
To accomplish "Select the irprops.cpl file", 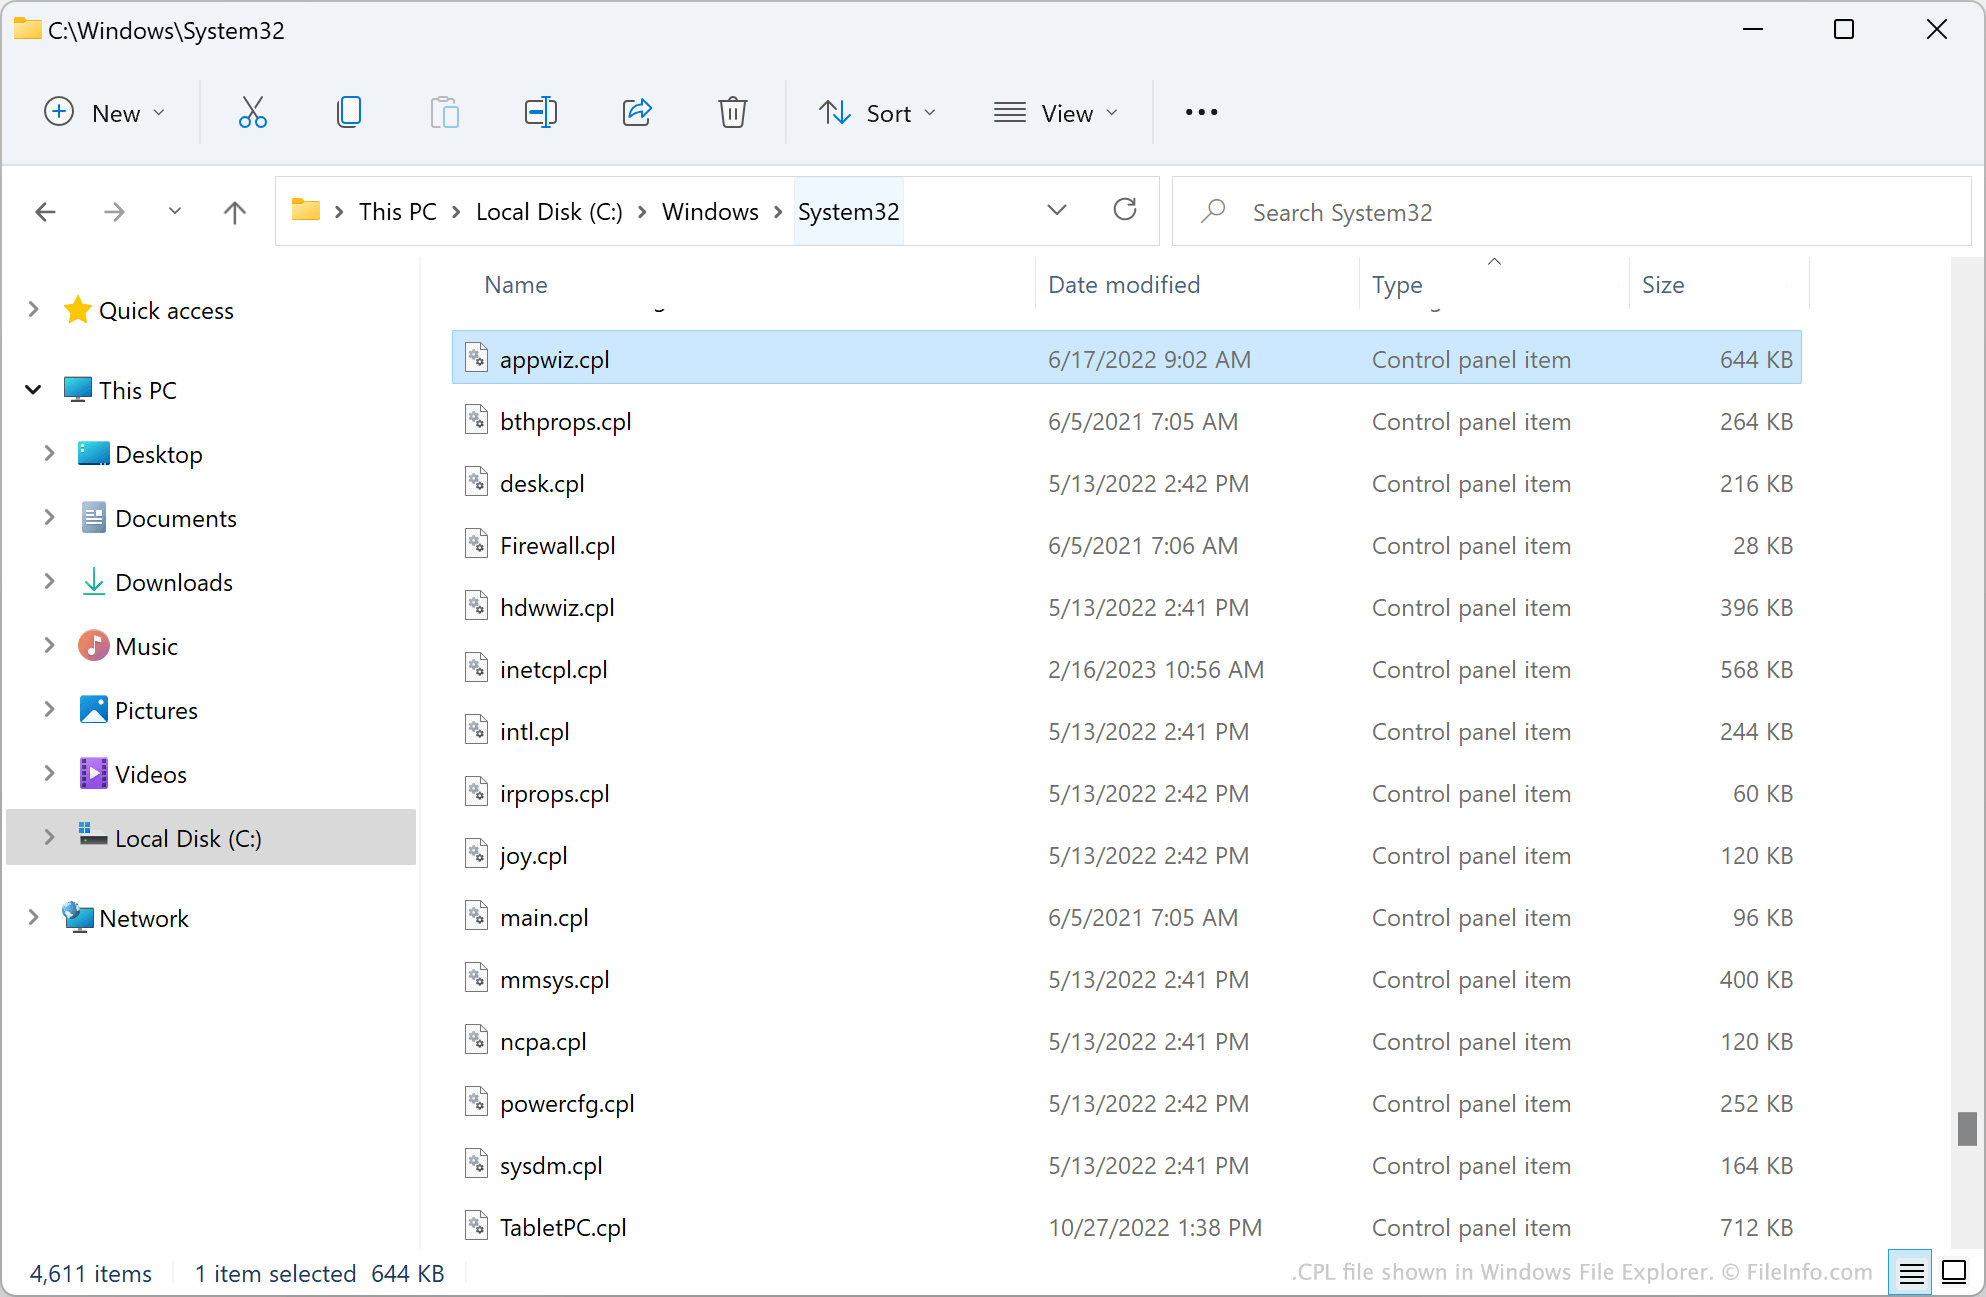I will pos(1126,793).
